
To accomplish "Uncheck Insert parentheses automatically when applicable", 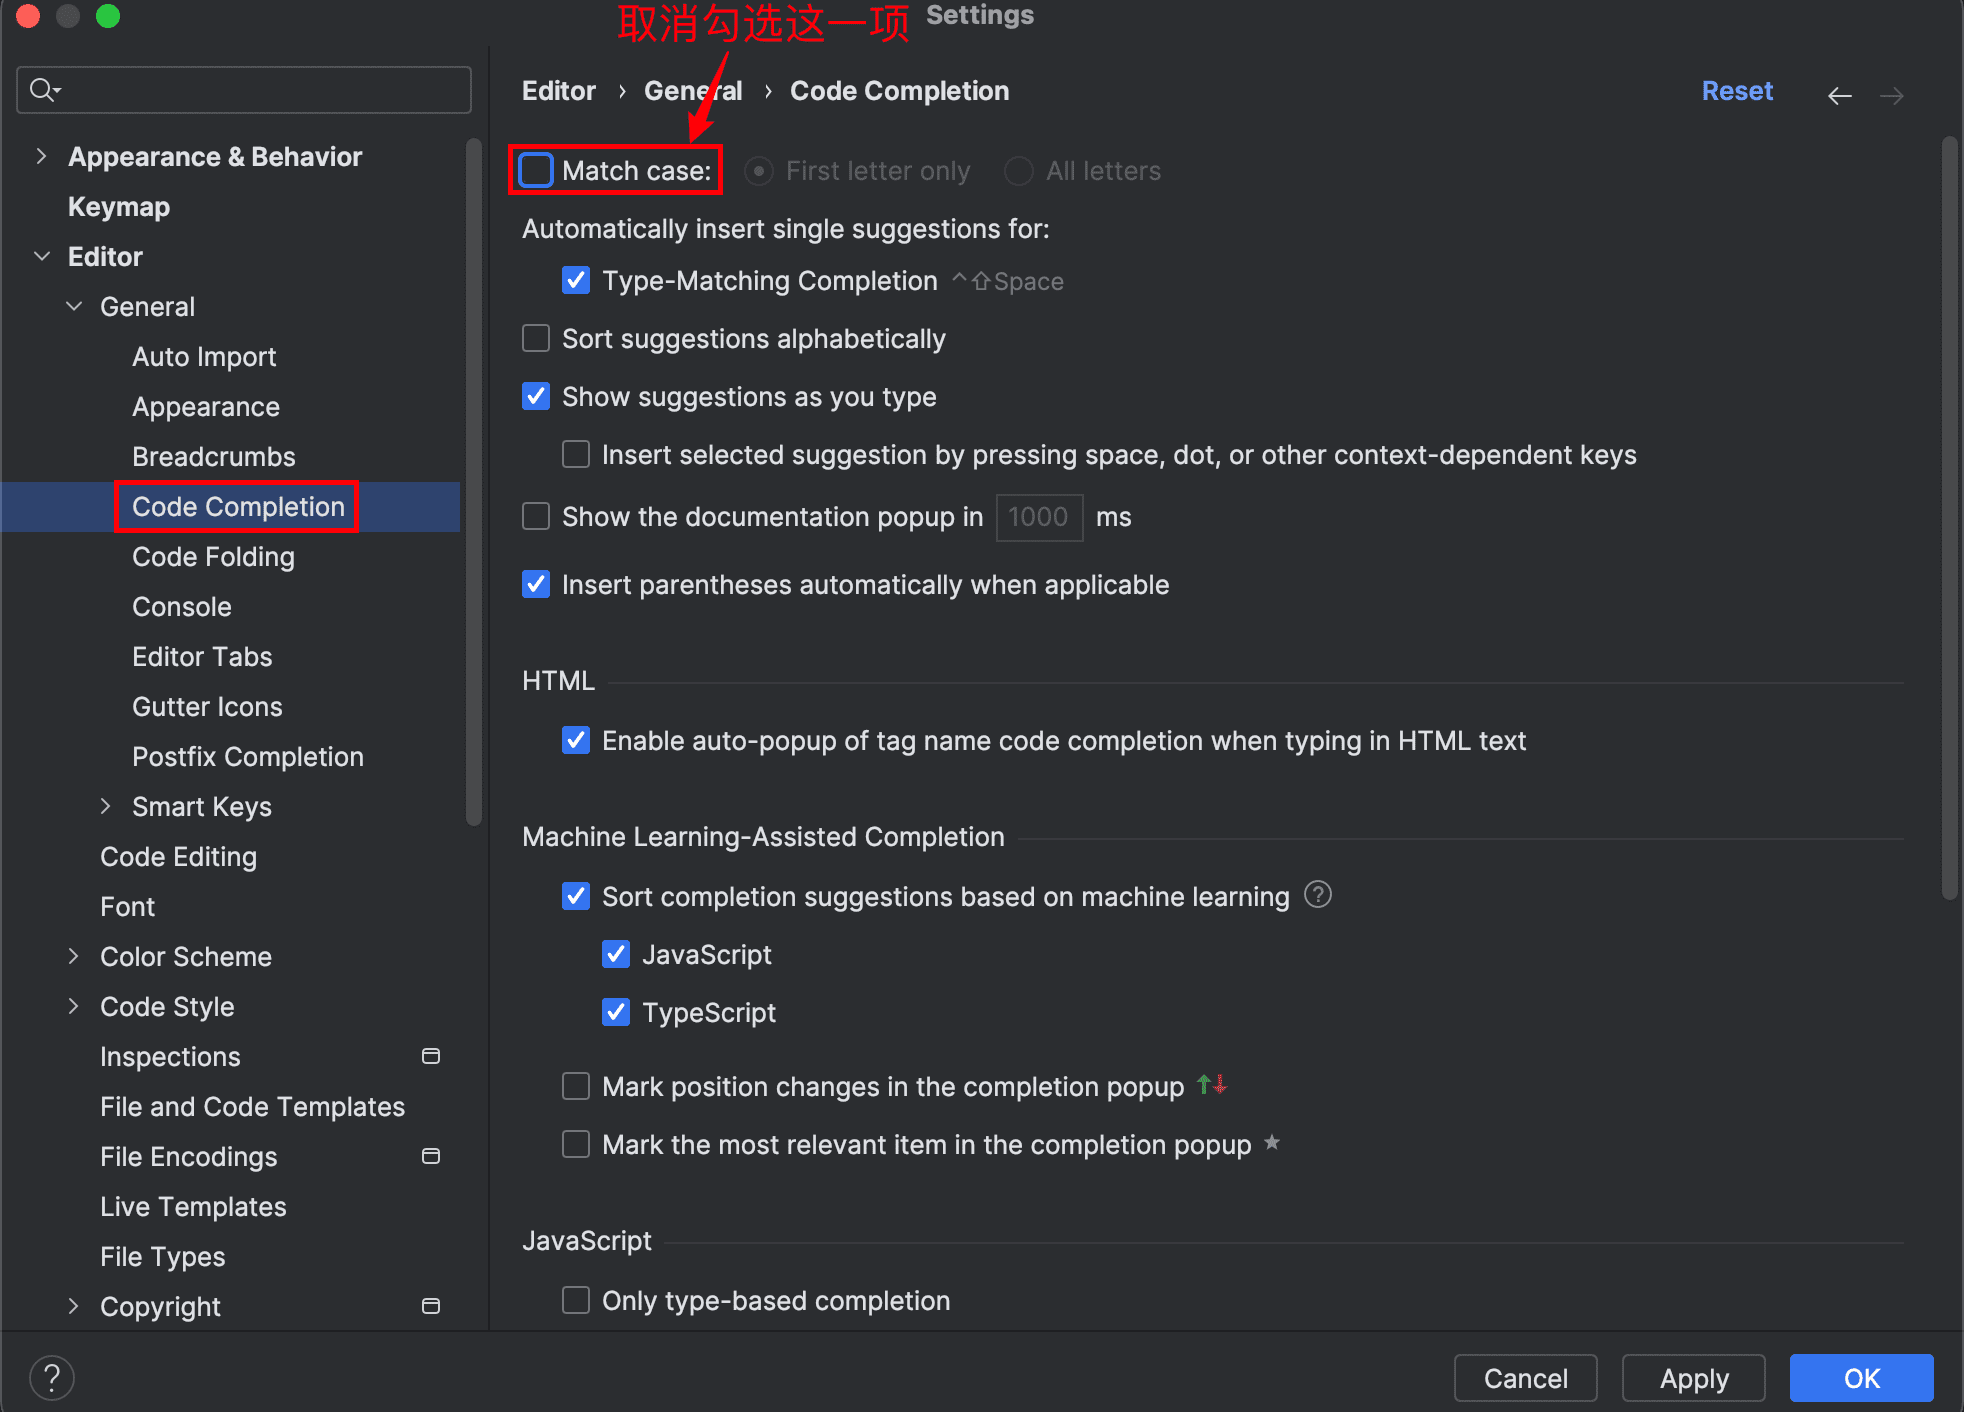I will [x=536, y=584].
